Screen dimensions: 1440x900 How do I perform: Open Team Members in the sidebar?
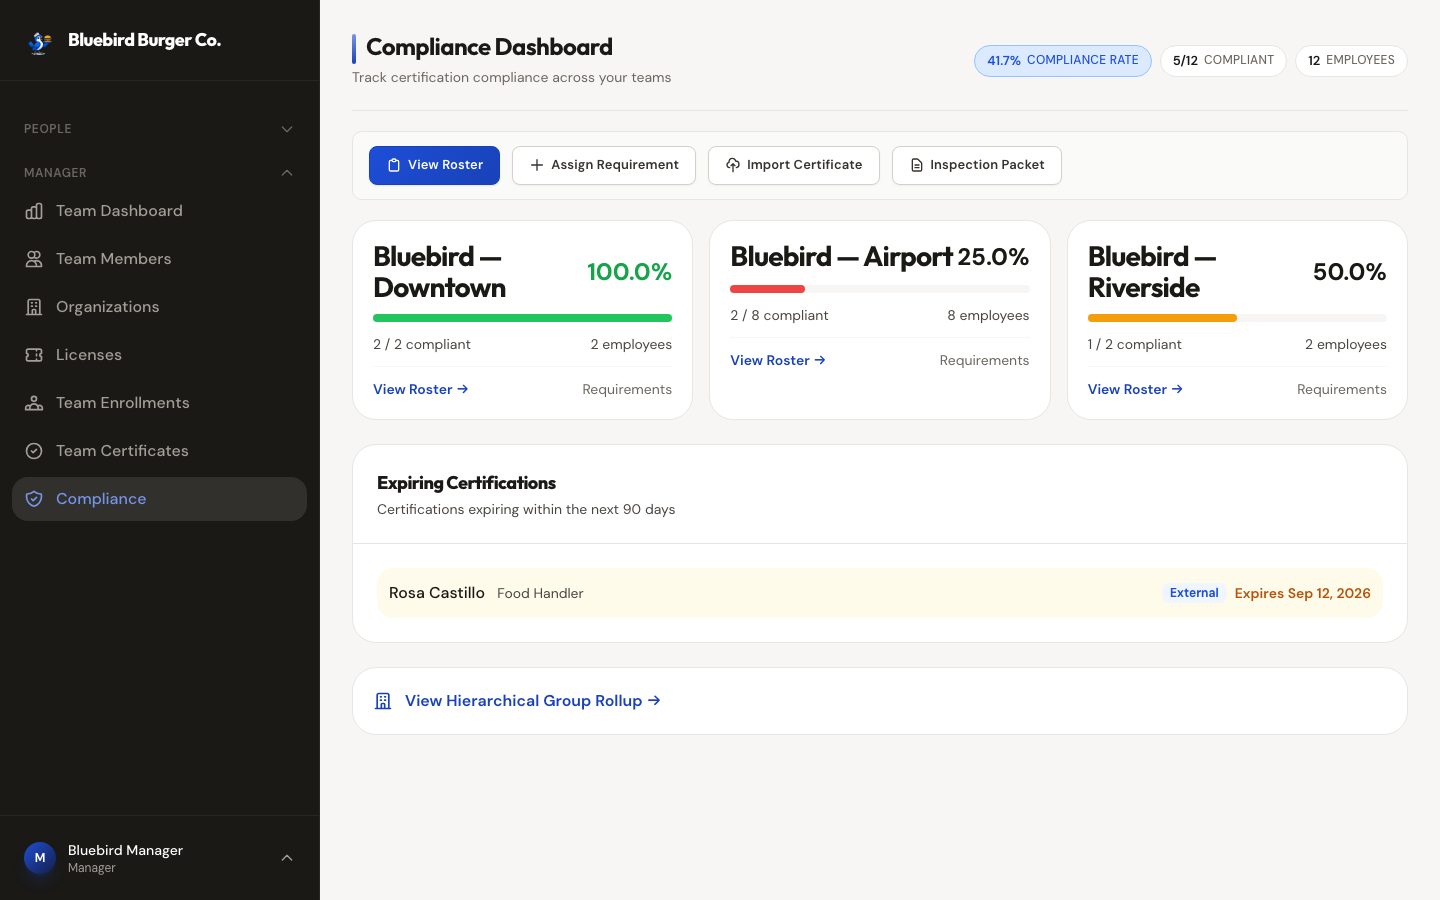point(159,259)
